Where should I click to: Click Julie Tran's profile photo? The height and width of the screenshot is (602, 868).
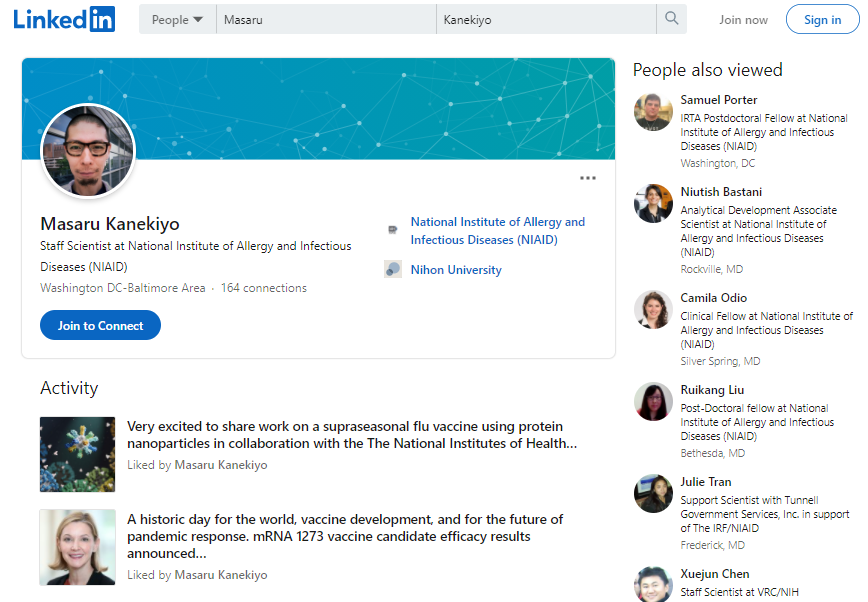click(653, 493)
